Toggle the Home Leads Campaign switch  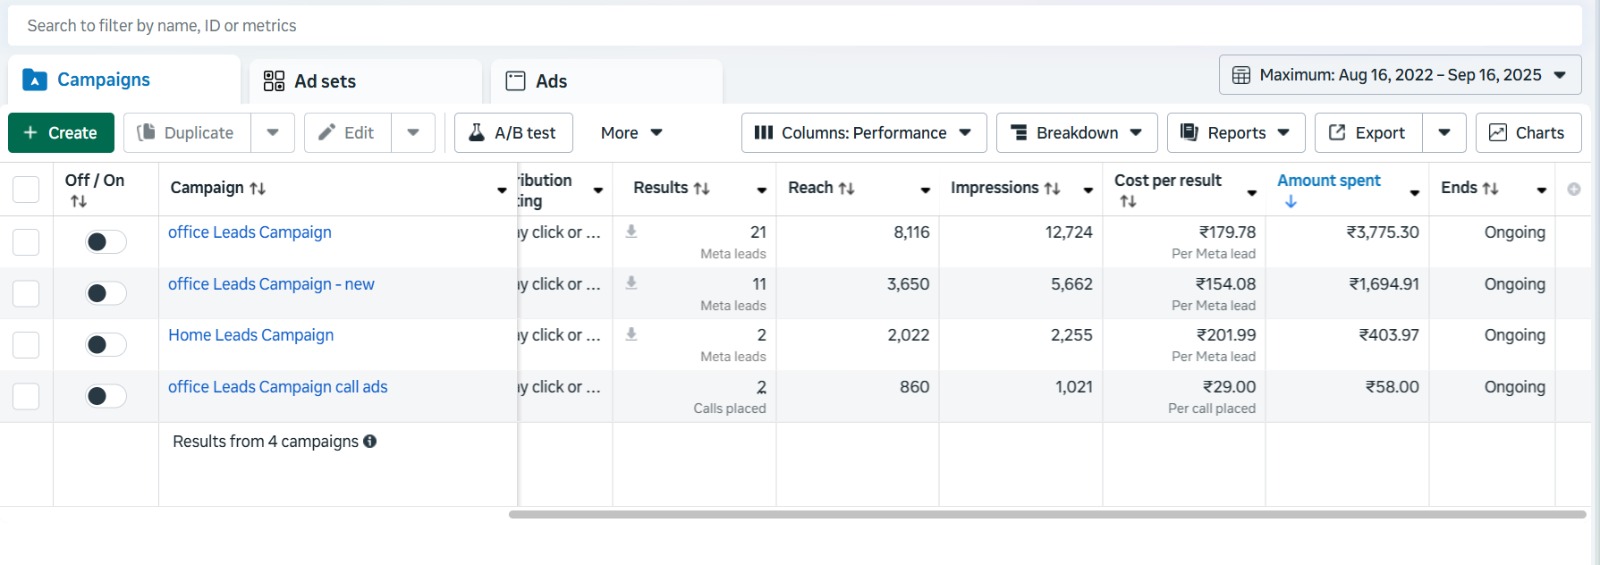click(x=105, y=345)
